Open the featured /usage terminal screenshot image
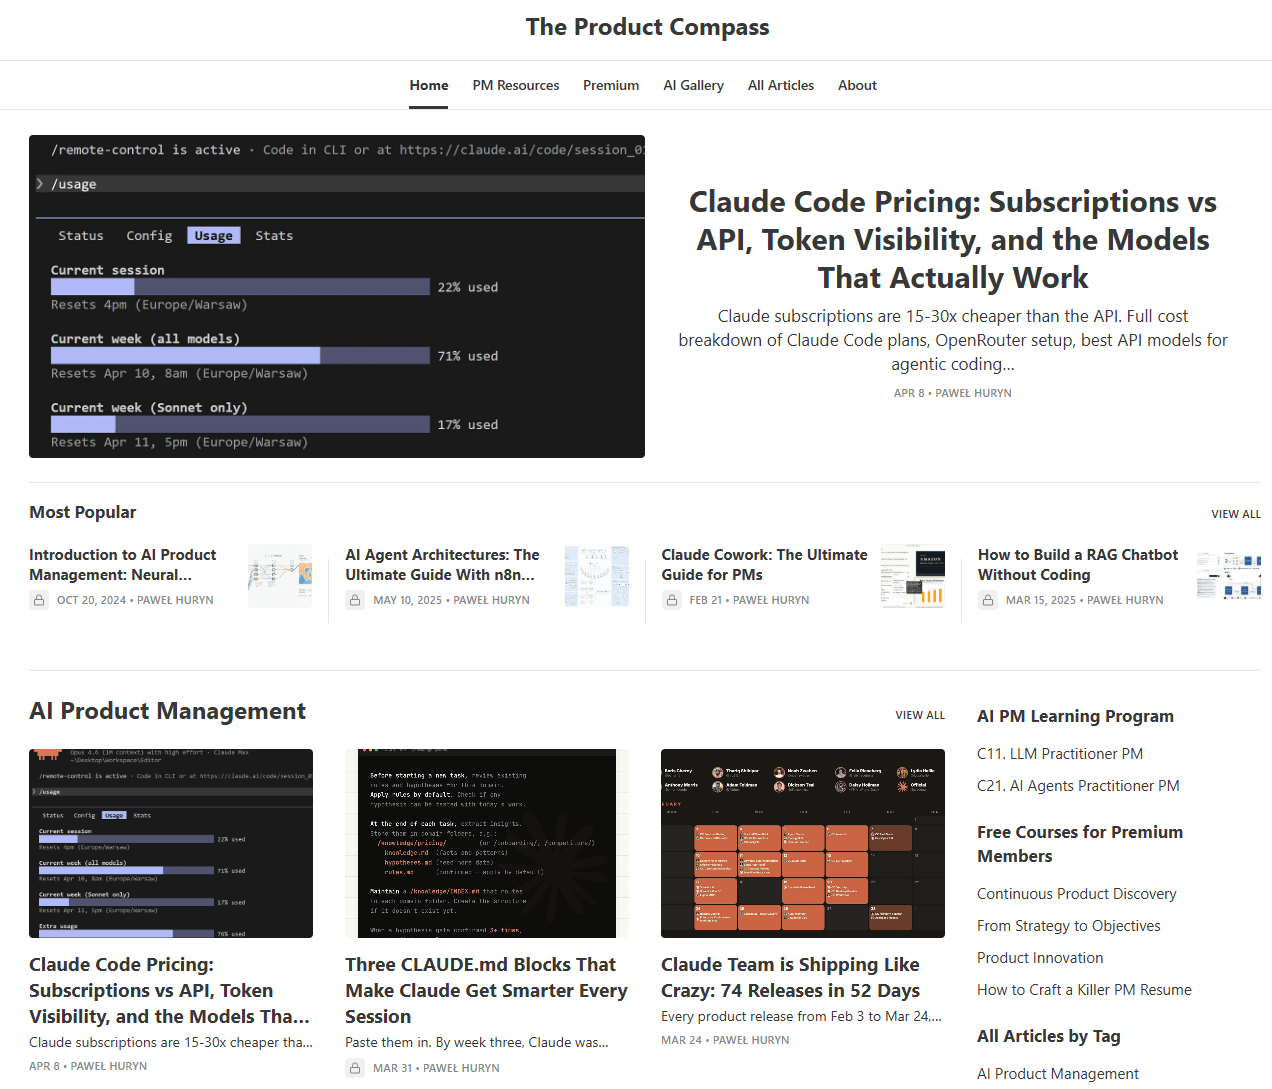 [337, 296]
